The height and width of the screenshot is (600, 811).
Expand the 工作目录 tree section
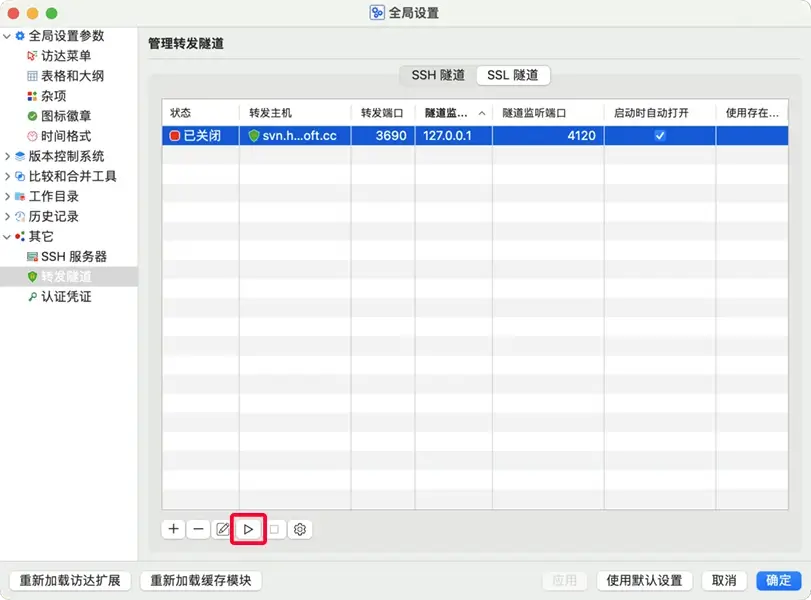[10, 196]
